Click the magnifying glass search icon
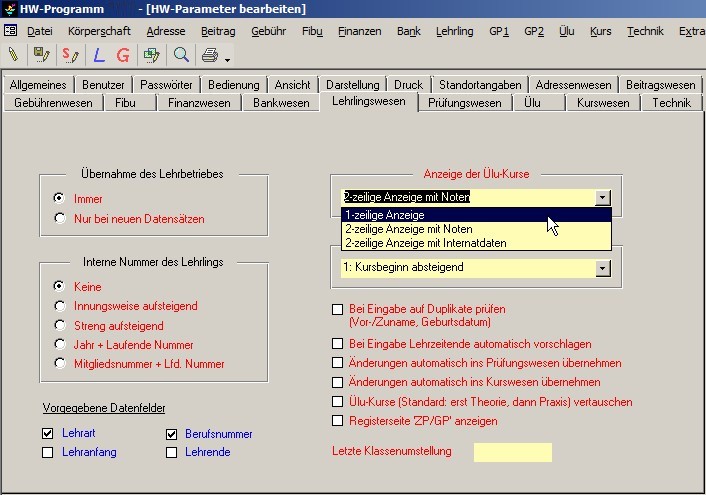The width and height of the screenshot is (706, 495). coord(181,54)
